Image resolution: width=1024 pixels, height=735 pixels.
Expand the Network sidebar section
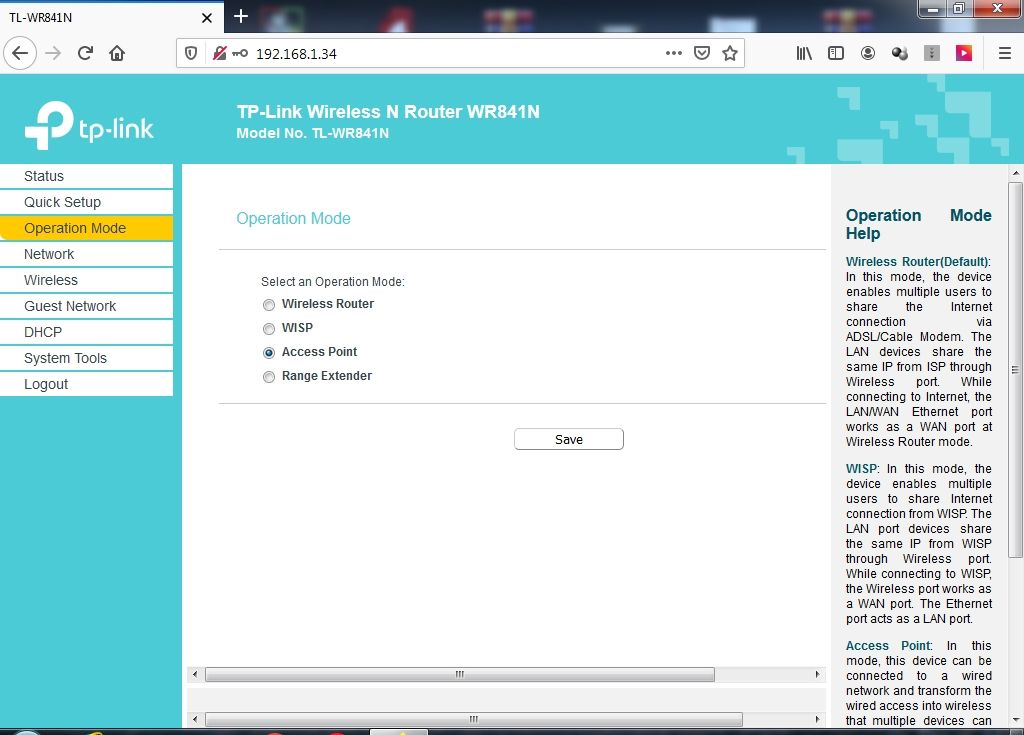(86, 254)
